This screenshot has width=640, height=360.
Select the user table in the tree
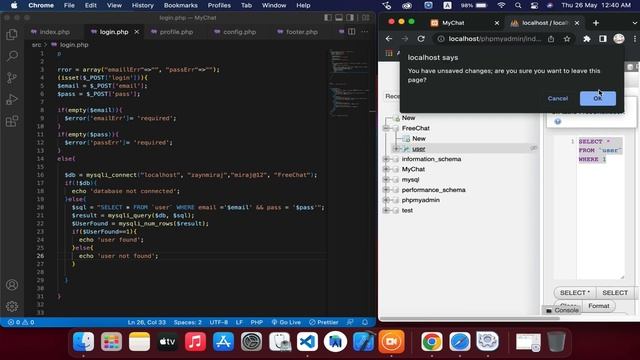pos(418,149)
